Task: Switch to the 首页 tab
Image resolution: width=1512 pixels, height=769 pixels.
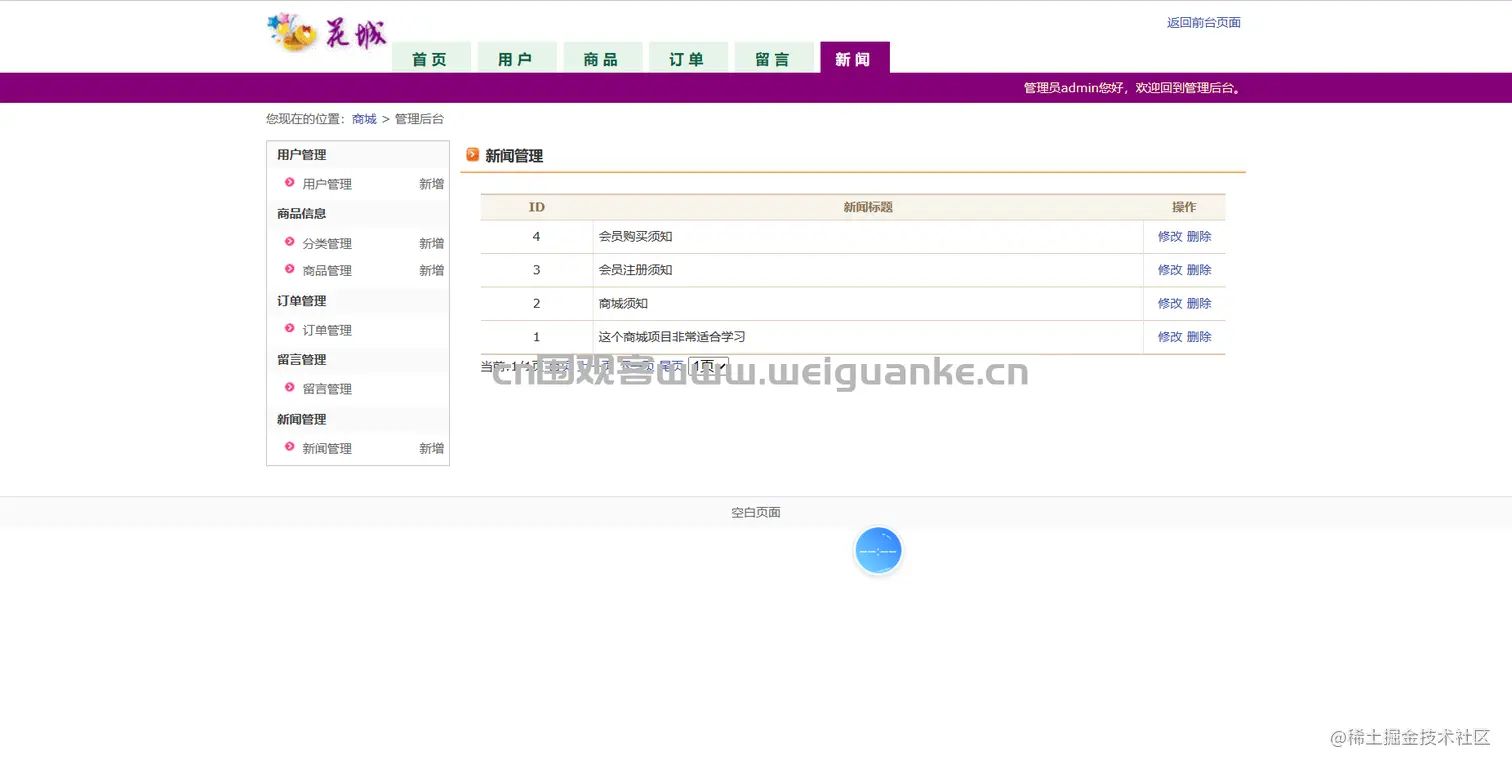Action: [431, 58]
